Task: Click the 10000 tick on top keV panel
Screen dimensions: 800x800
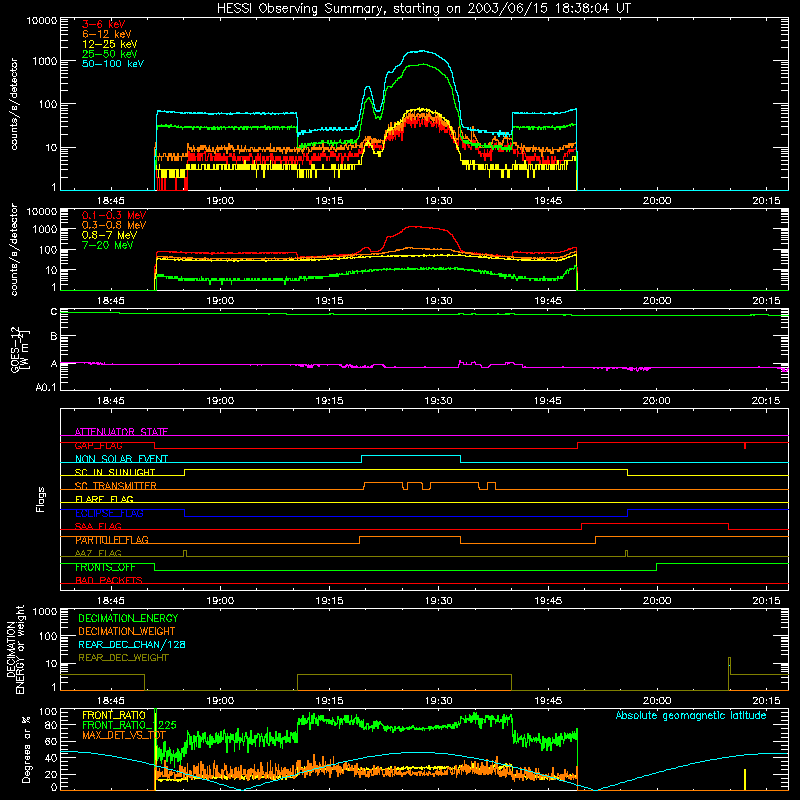Action: coord(42,20)
